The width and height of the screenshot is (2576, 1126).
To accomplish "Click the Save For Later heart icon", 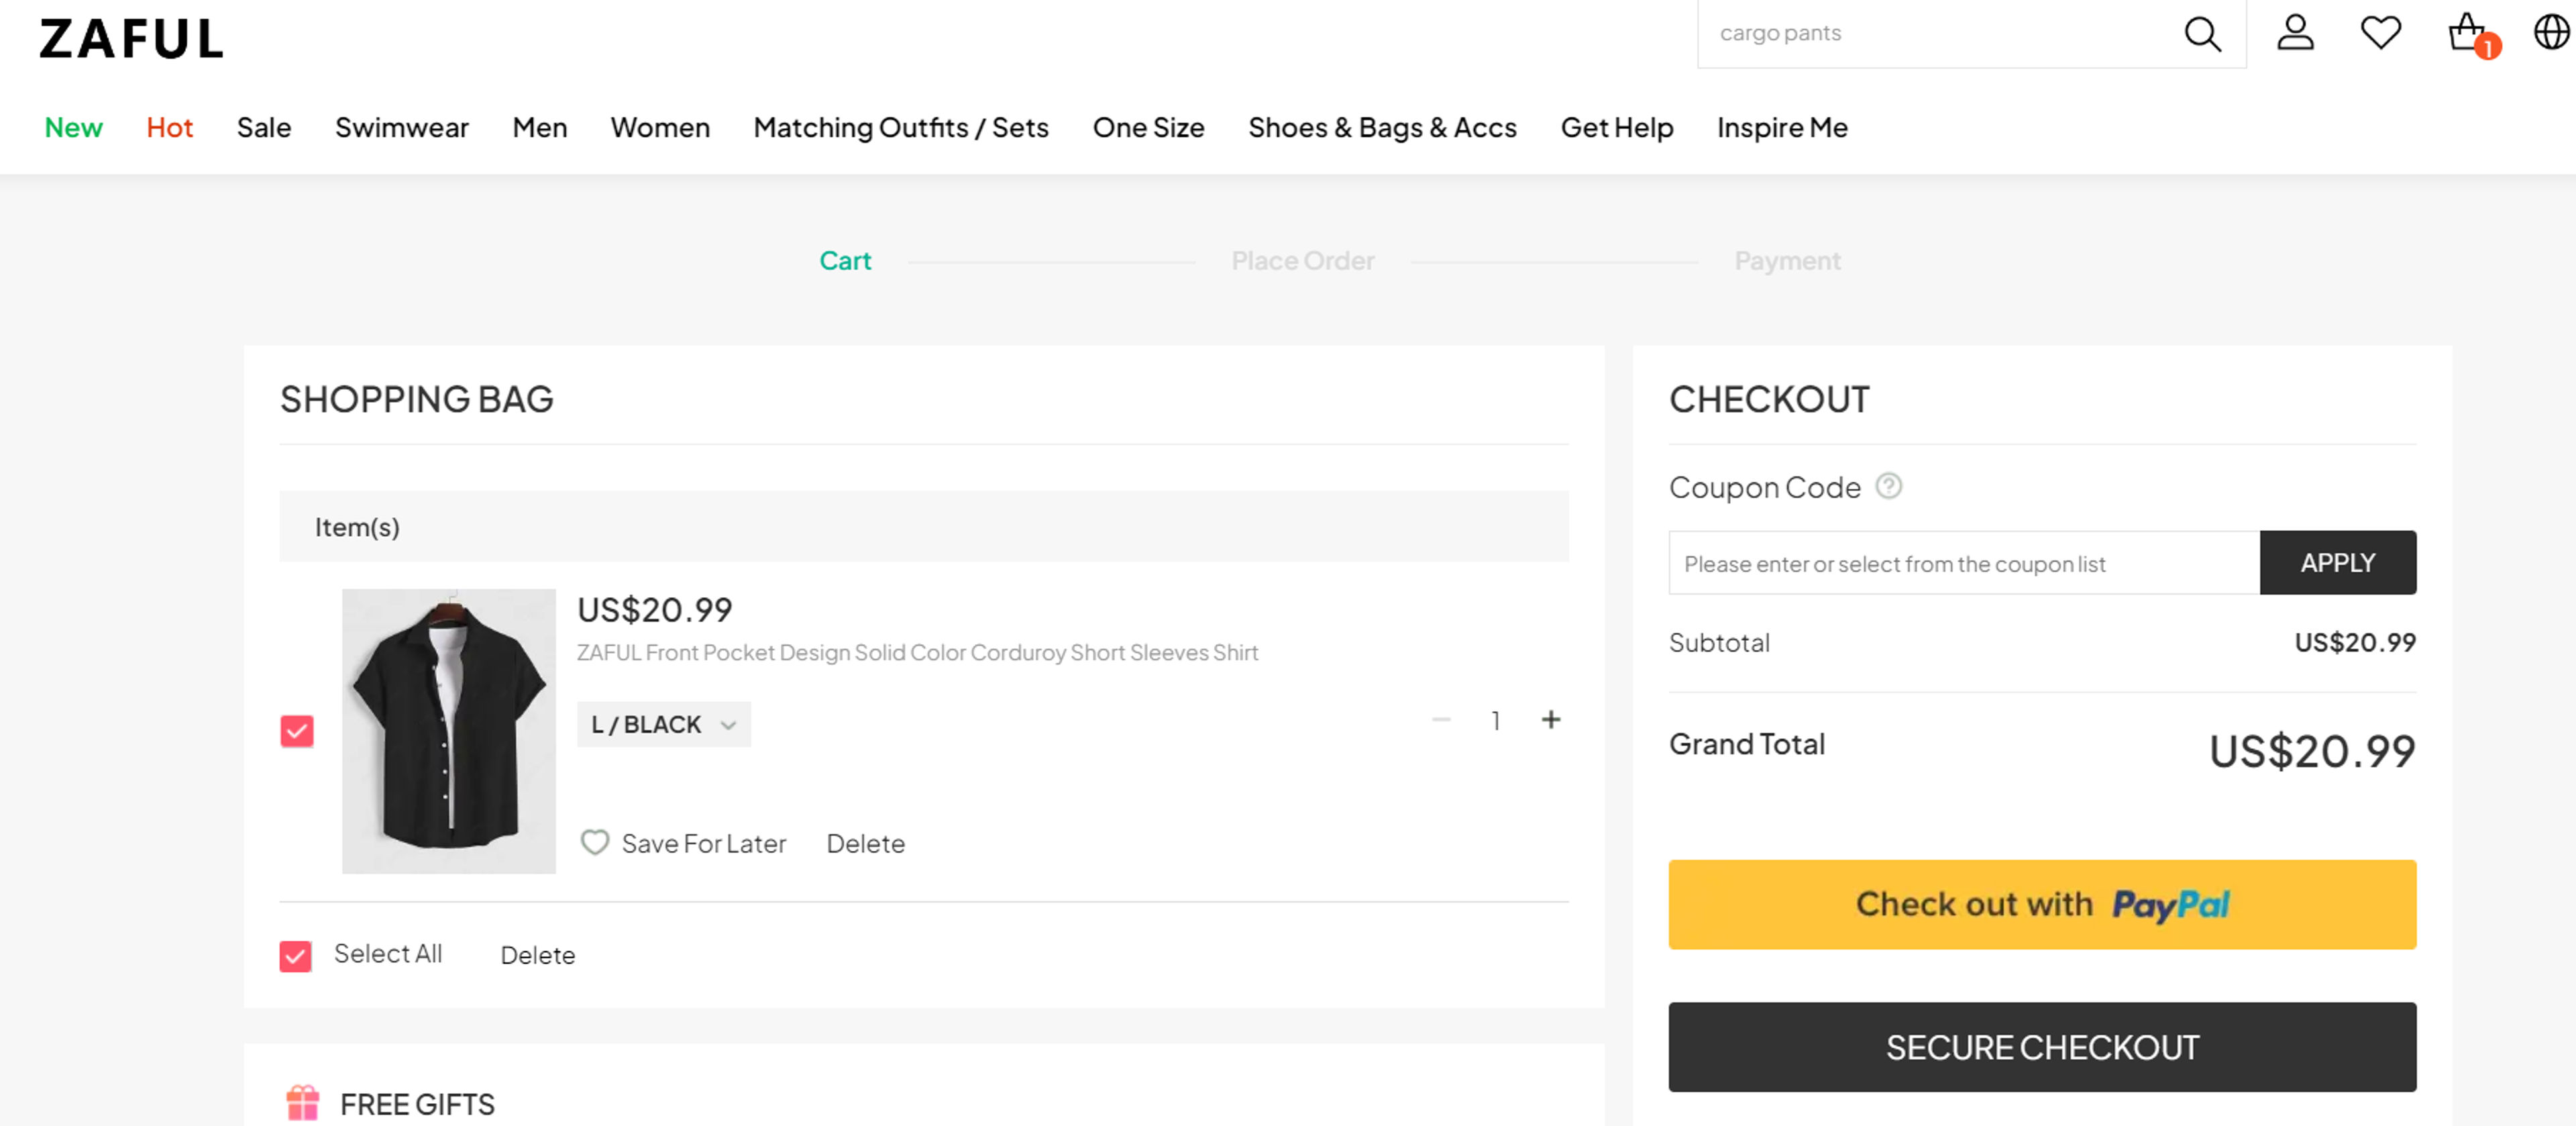I will [594, 842].
